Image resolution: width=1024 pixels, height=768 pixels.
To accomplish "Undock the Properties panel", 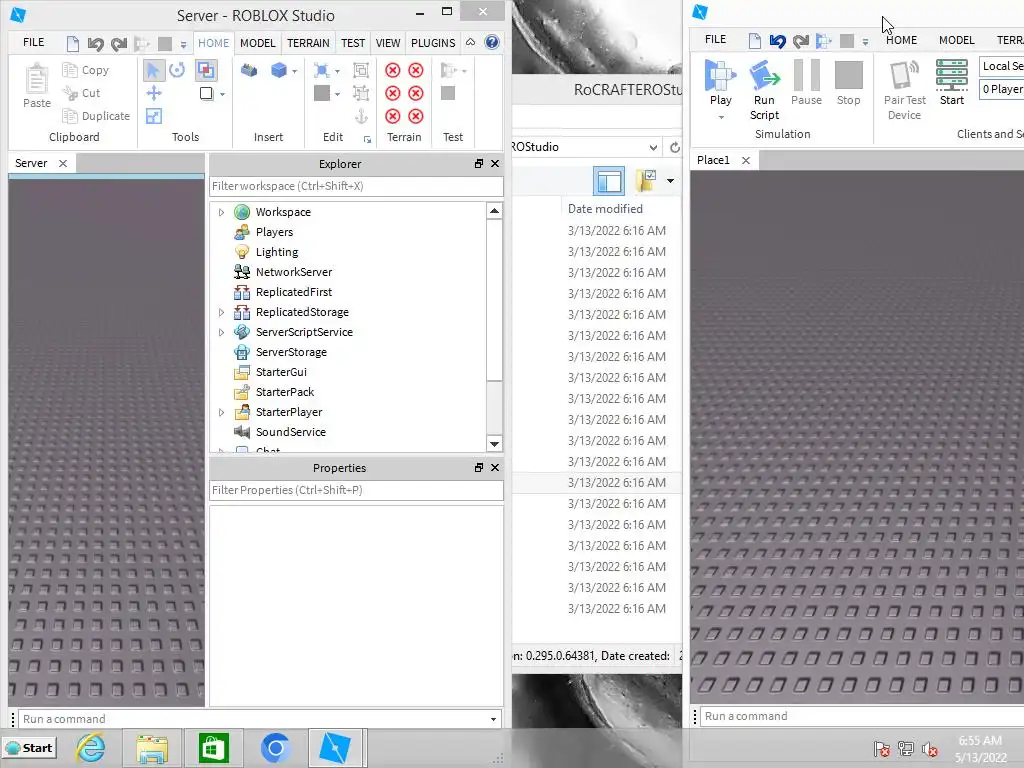I will click(x=479, y=468).
